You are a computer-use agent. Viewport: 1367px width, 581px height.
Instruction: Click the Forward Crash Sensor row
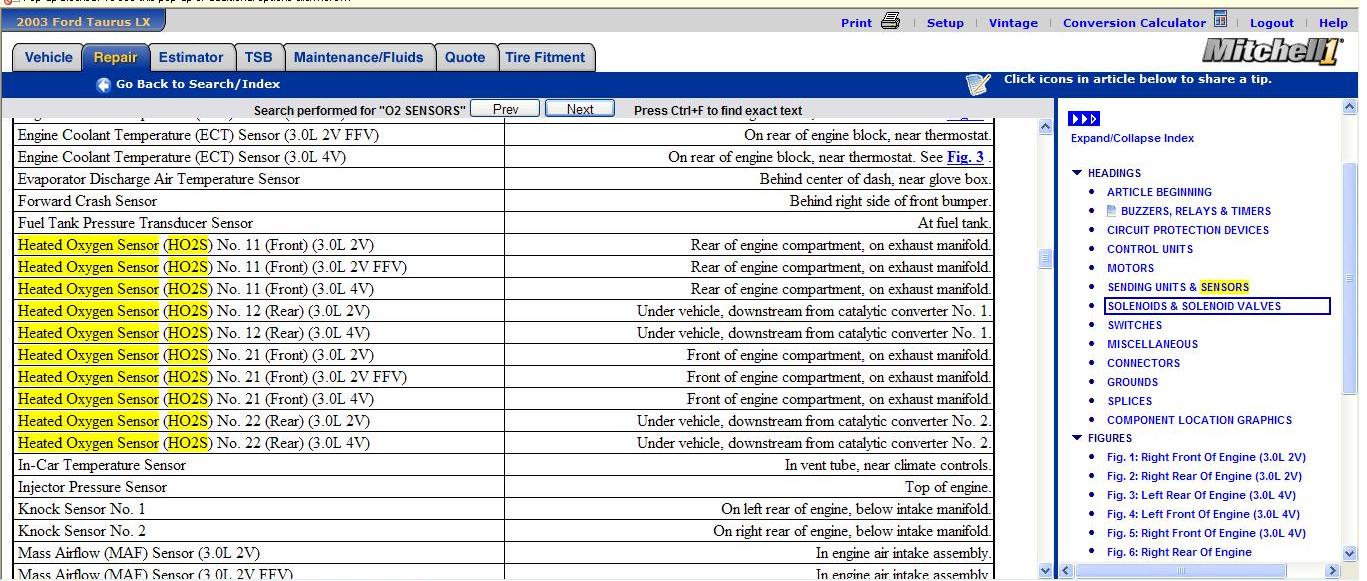[504, 201]
